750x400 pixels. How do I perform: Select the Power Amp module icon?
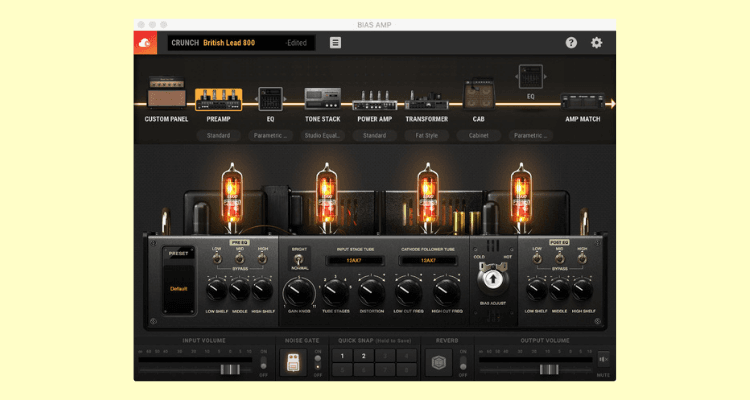coord(375,100)
